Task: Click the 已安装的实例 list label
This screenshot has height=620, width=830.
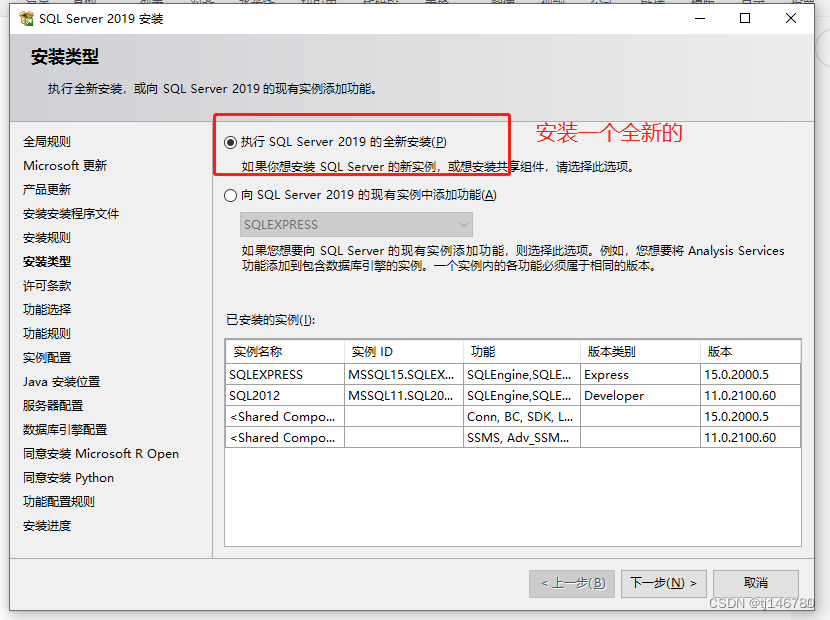Action: pos(270,320)
